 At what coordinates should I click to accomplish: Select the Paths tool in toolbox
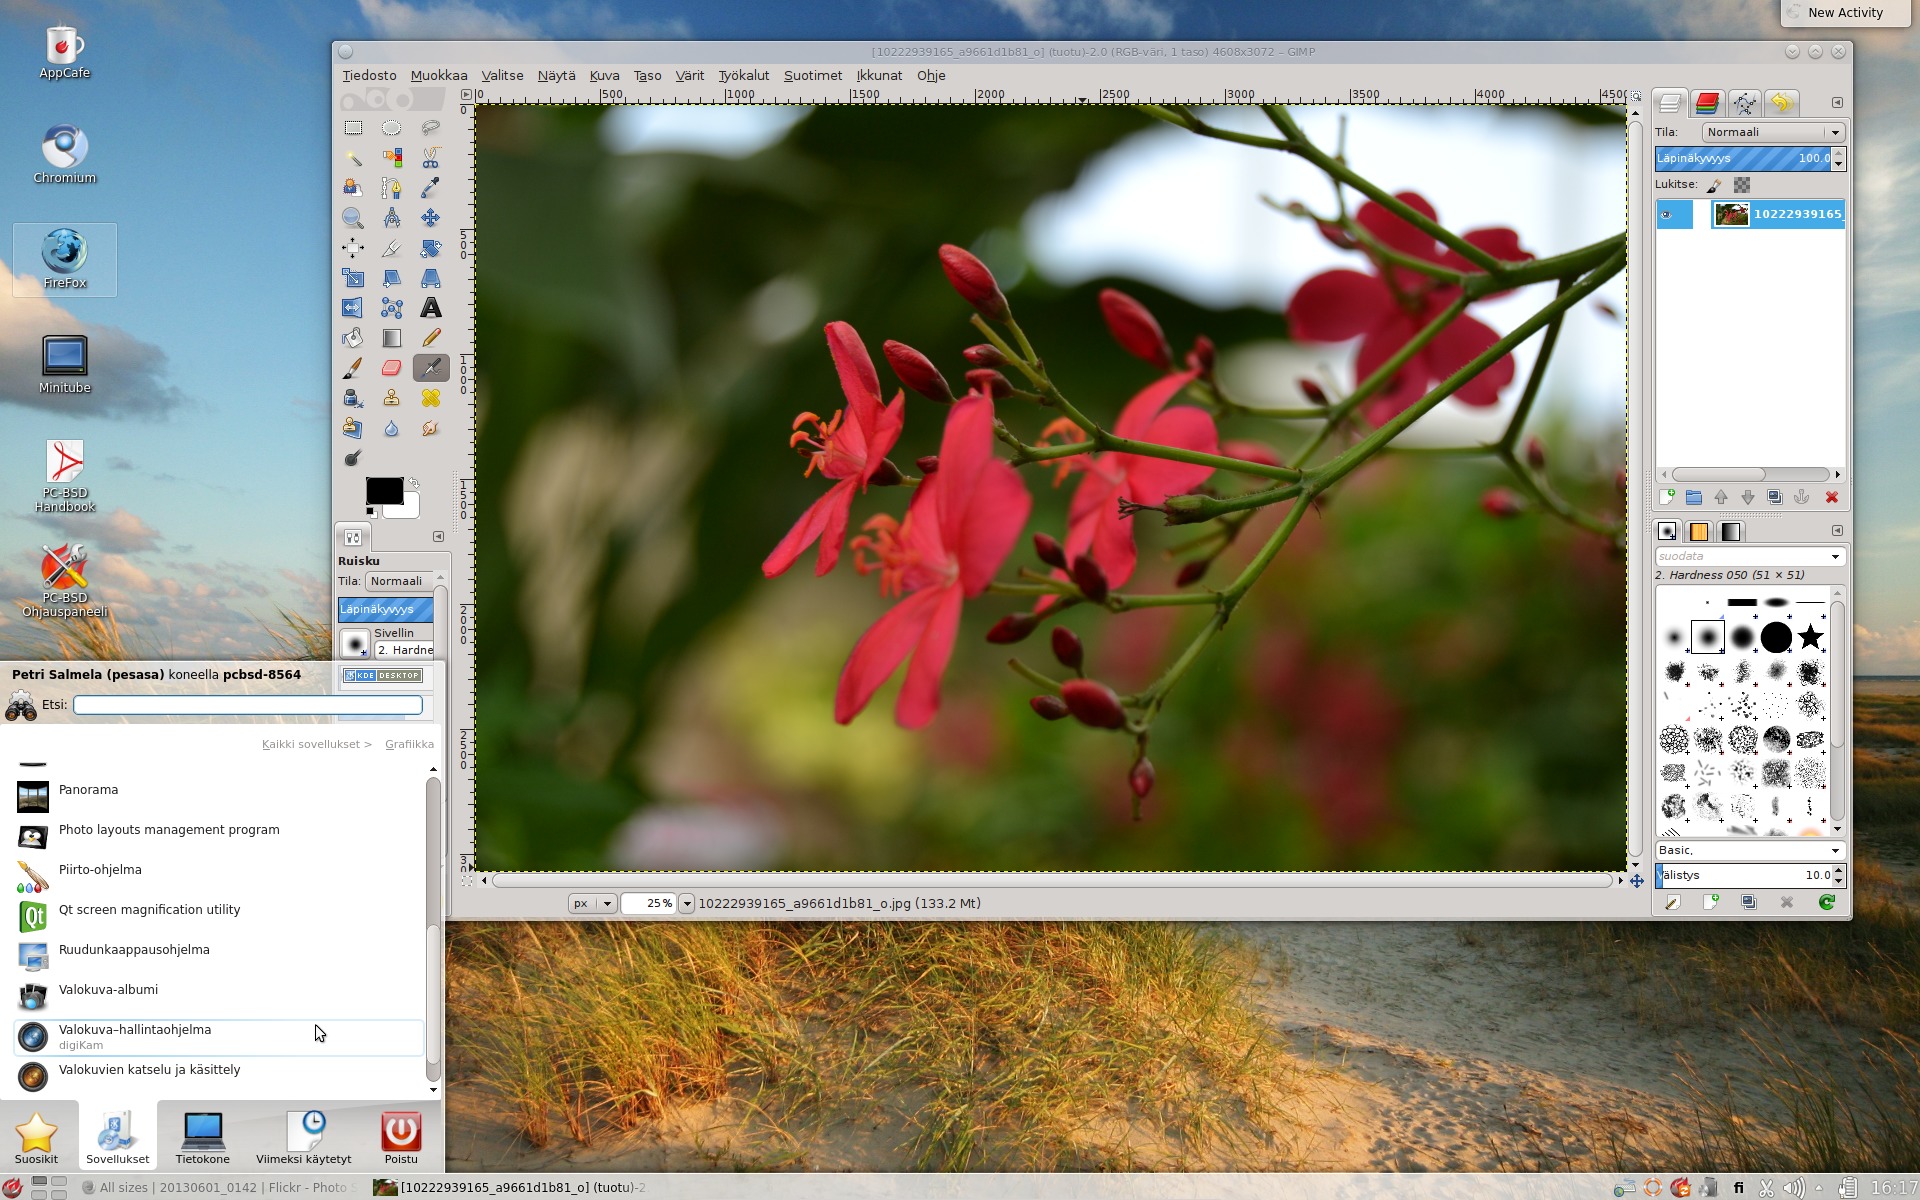pyautogui.click(x=391, y=188)
